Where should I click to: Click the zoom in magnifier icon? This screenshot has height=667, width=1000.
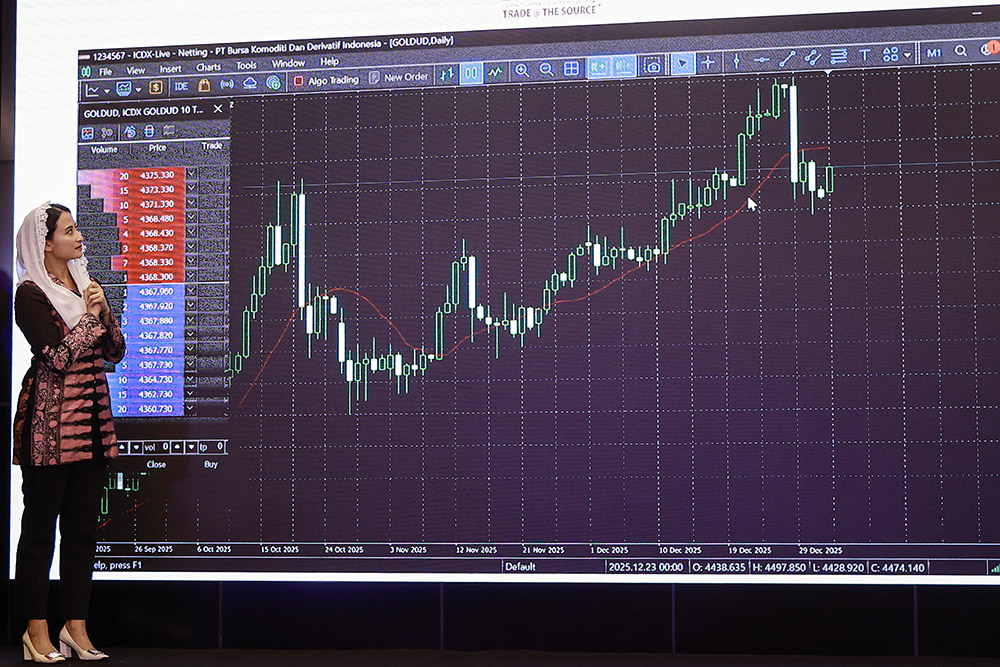[521, 70]
